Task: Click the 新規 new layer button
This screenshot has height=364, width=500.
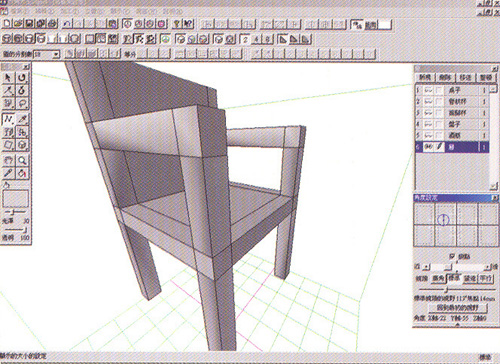Action: coord(425,77)
